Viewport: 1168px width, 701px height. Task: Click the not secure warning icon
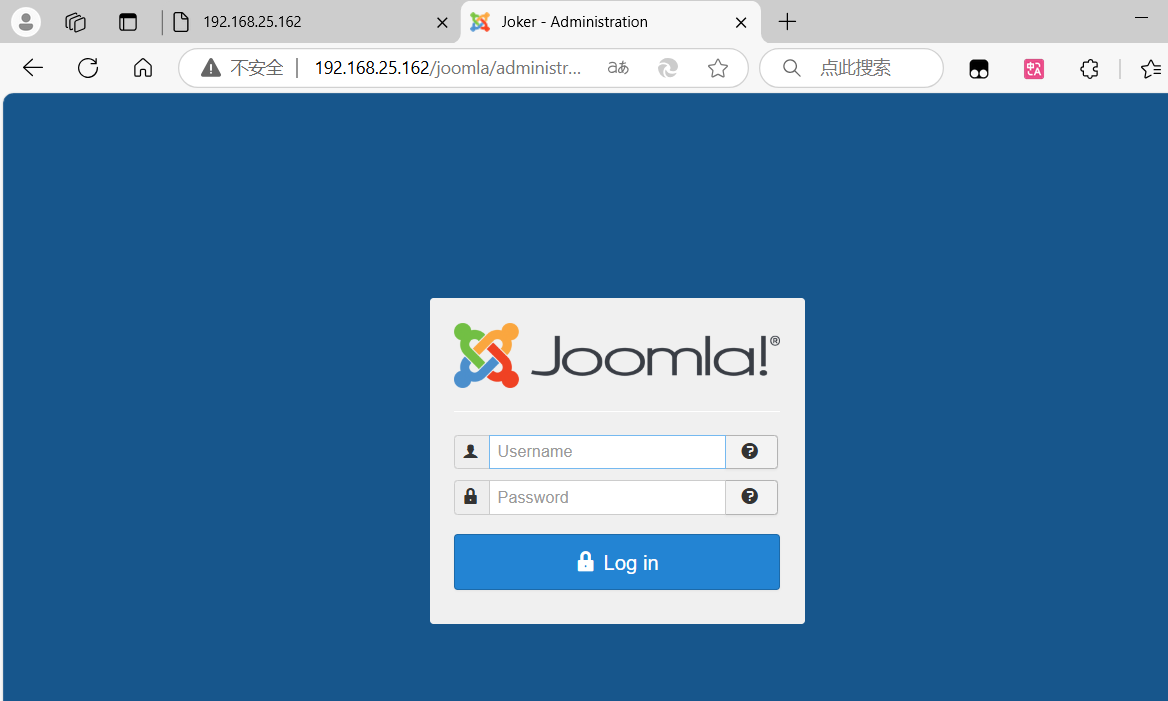click(x=211, y=68)
